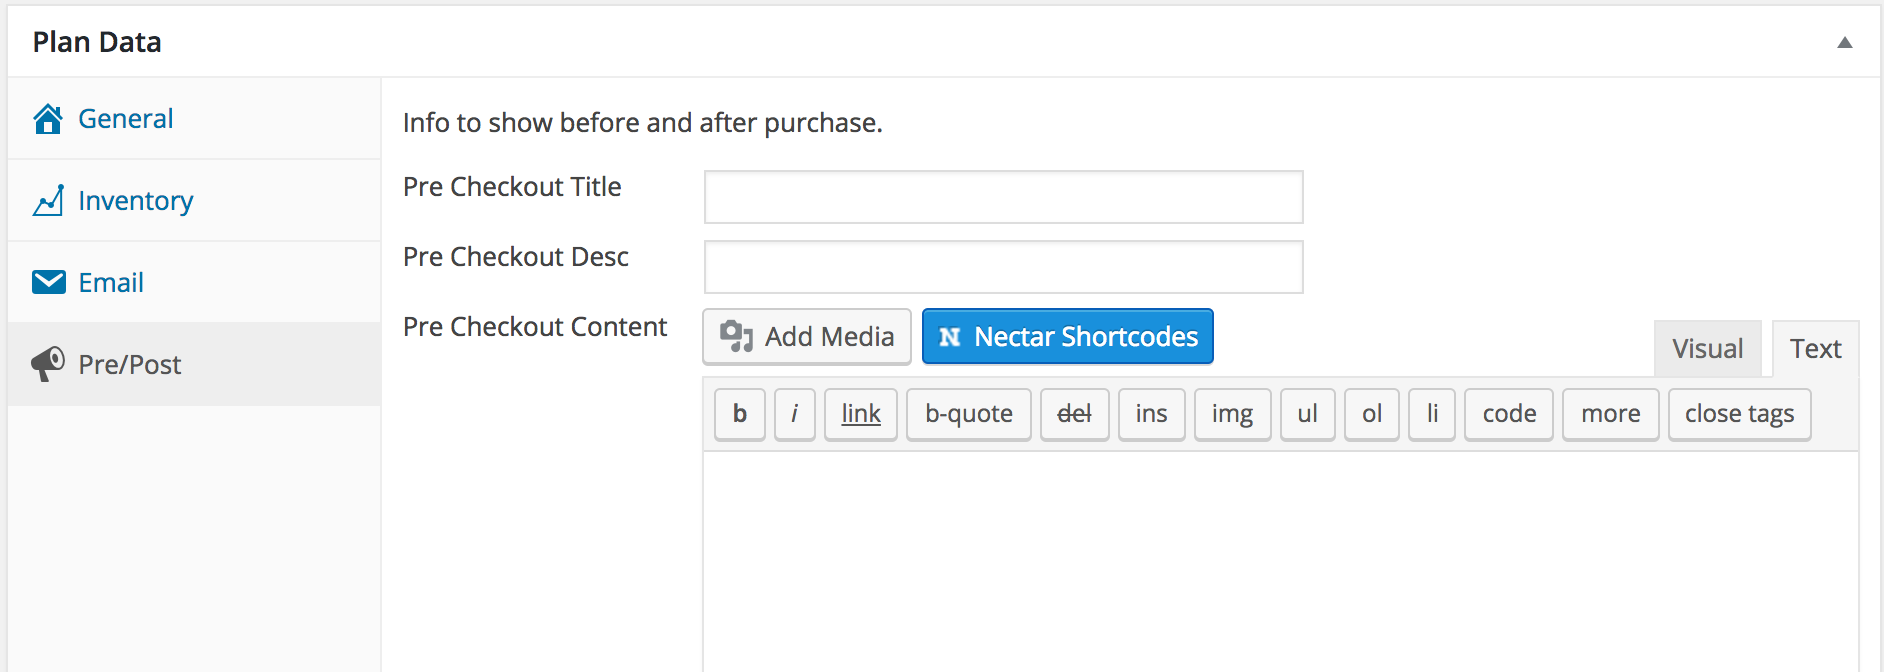The height and width of the screenshot is (672, 1884).
Task: Click the b-quote quicktag button
Action: tap(968, 414)
